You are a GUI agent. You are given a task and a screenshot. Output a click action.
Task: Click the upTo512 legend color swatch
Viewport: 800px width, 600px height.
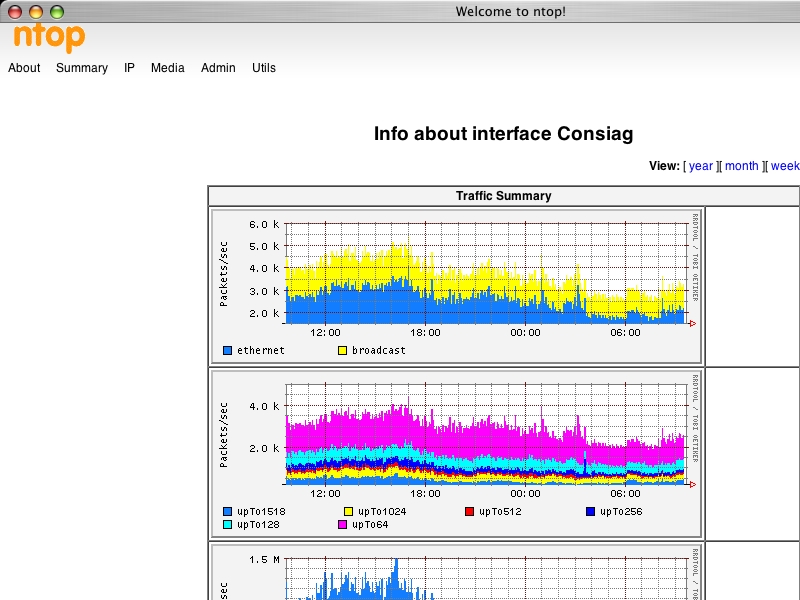point(469,511)
